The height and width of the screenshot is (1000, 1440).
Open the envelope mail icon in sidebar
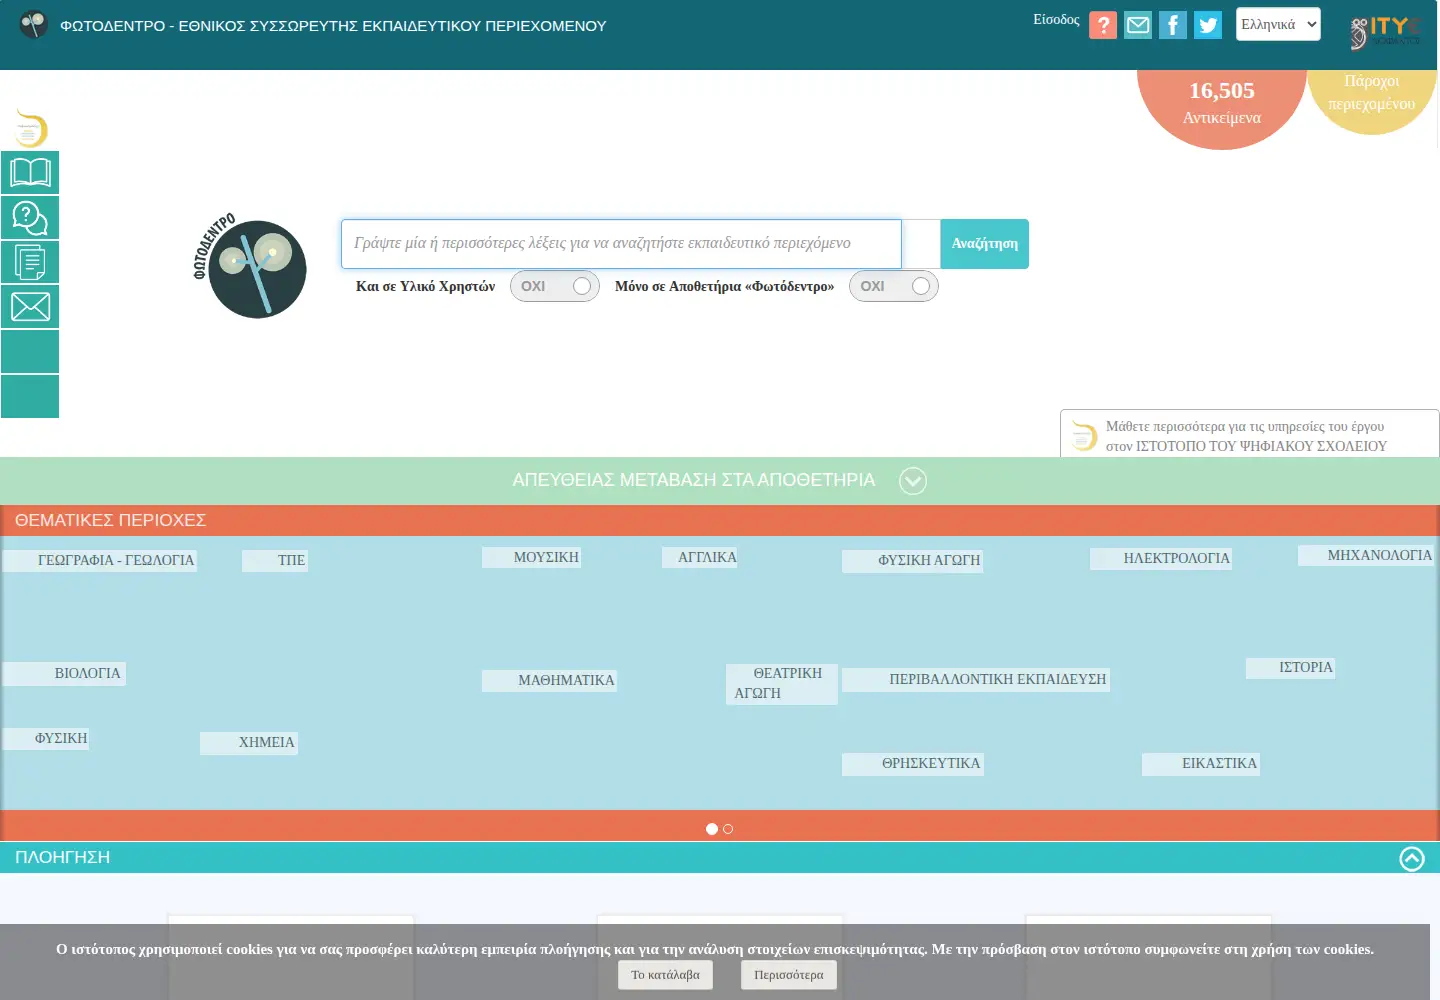30,307
